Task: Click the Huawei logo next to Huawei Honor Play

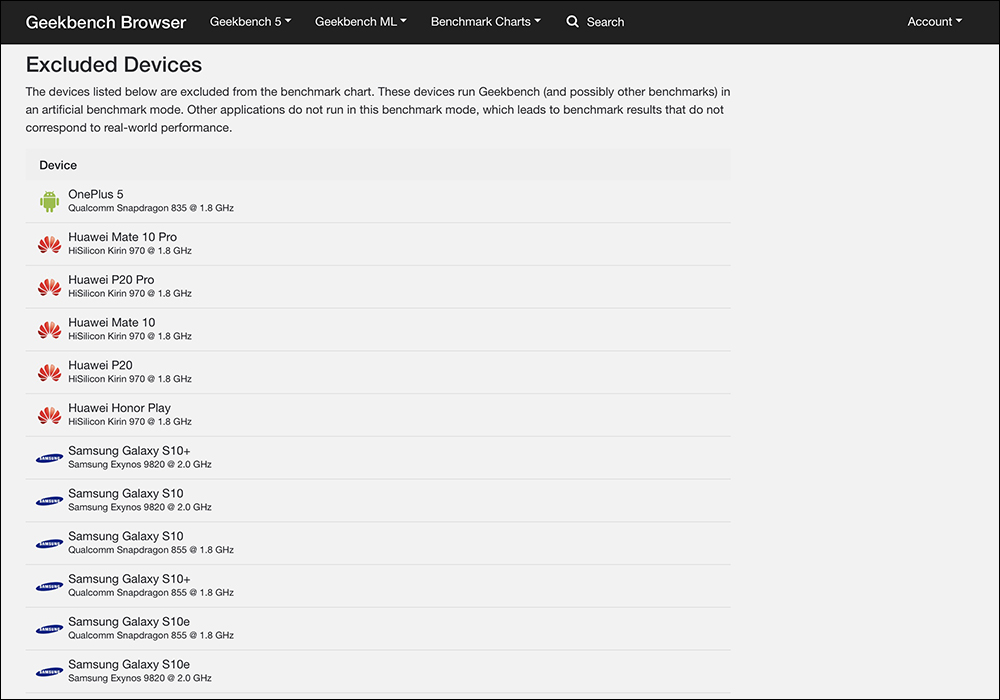Action: tap(49, 415)
